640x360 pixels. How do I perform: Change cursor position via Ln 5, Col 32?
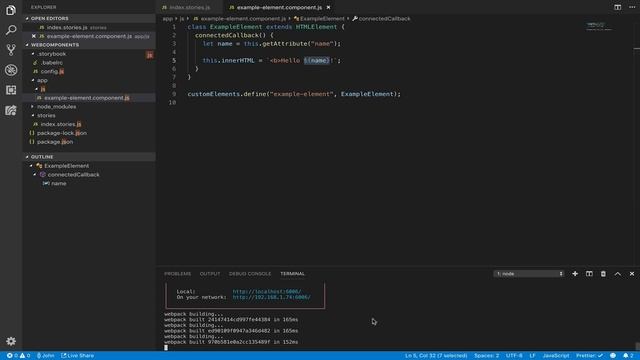tap(436, 356)
